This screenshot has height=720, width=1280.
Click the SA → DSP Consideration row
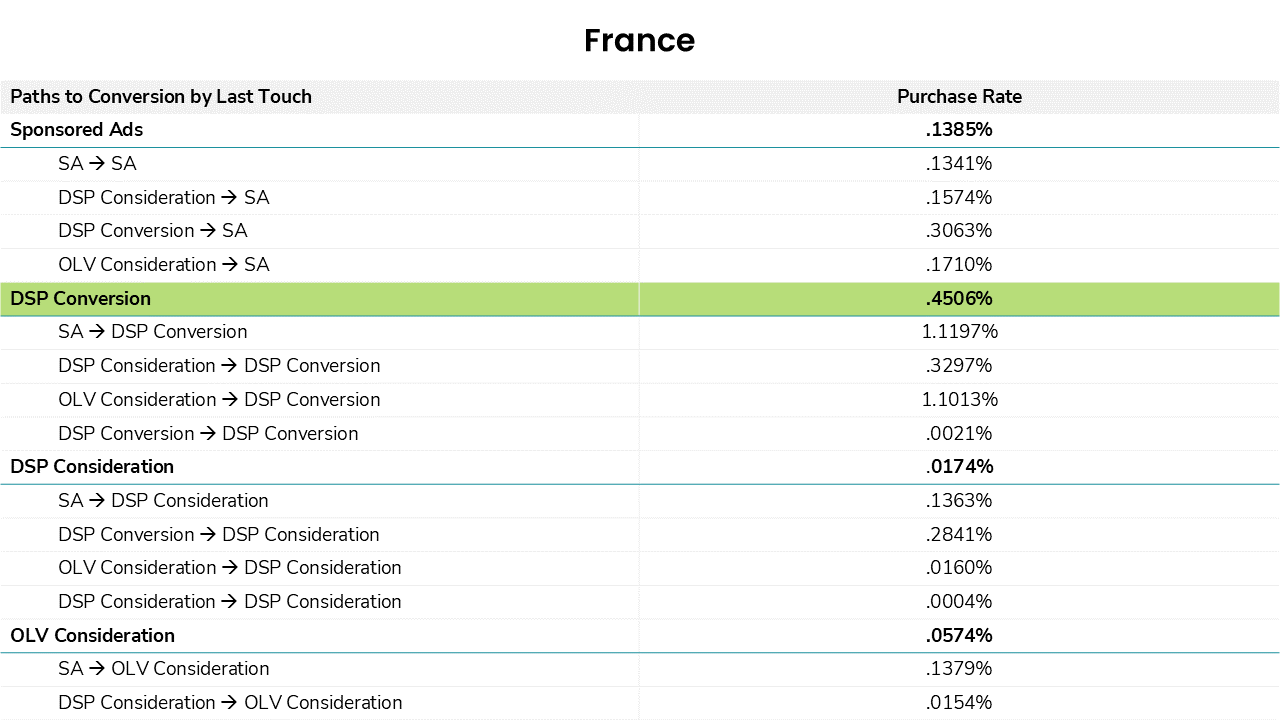click(x=640, y=501)
